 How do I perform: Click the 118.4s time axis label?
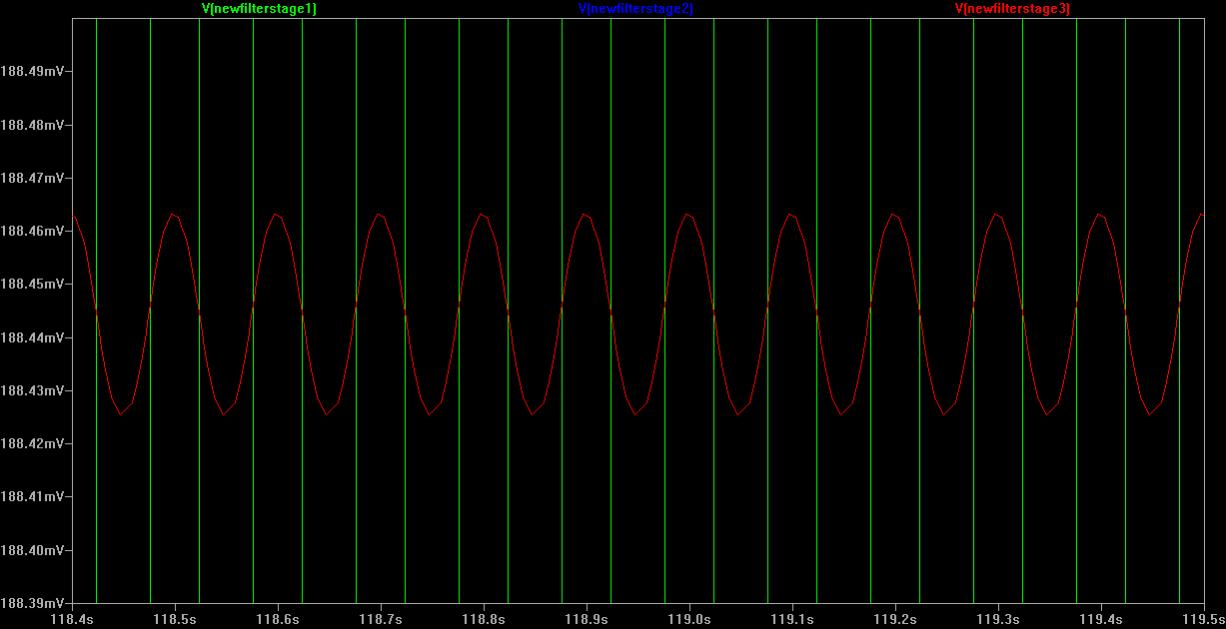72,620
